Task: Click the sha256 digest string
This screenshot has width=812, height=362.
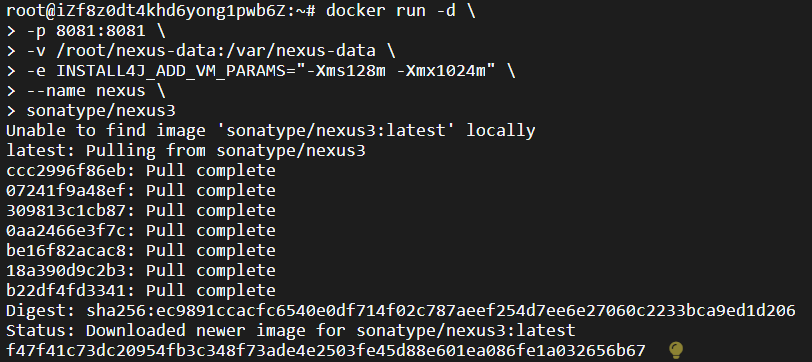Action: tap(441, 310)
